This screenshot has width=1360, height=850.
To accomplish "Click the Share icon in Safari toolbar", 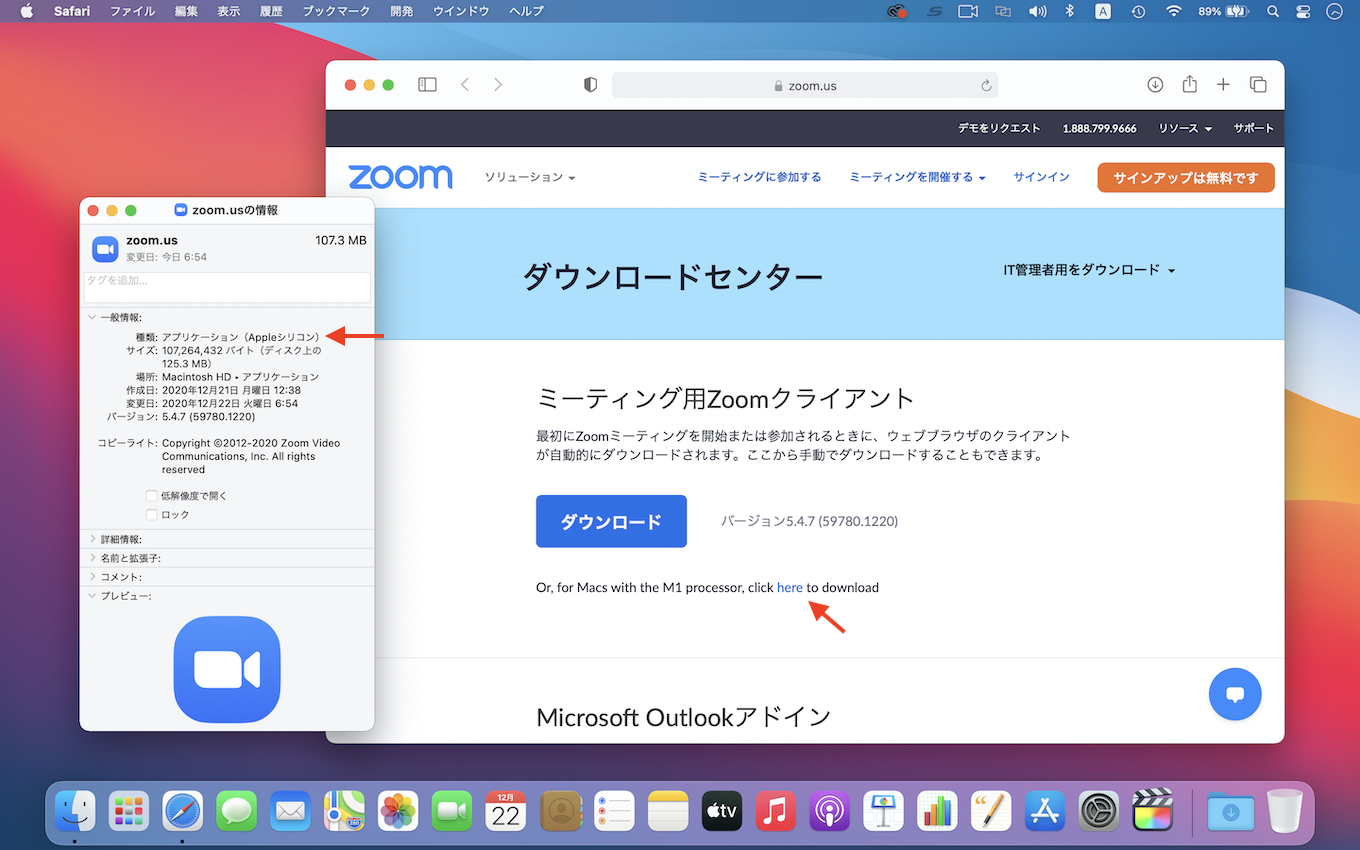I will (x=1189, y=85).
